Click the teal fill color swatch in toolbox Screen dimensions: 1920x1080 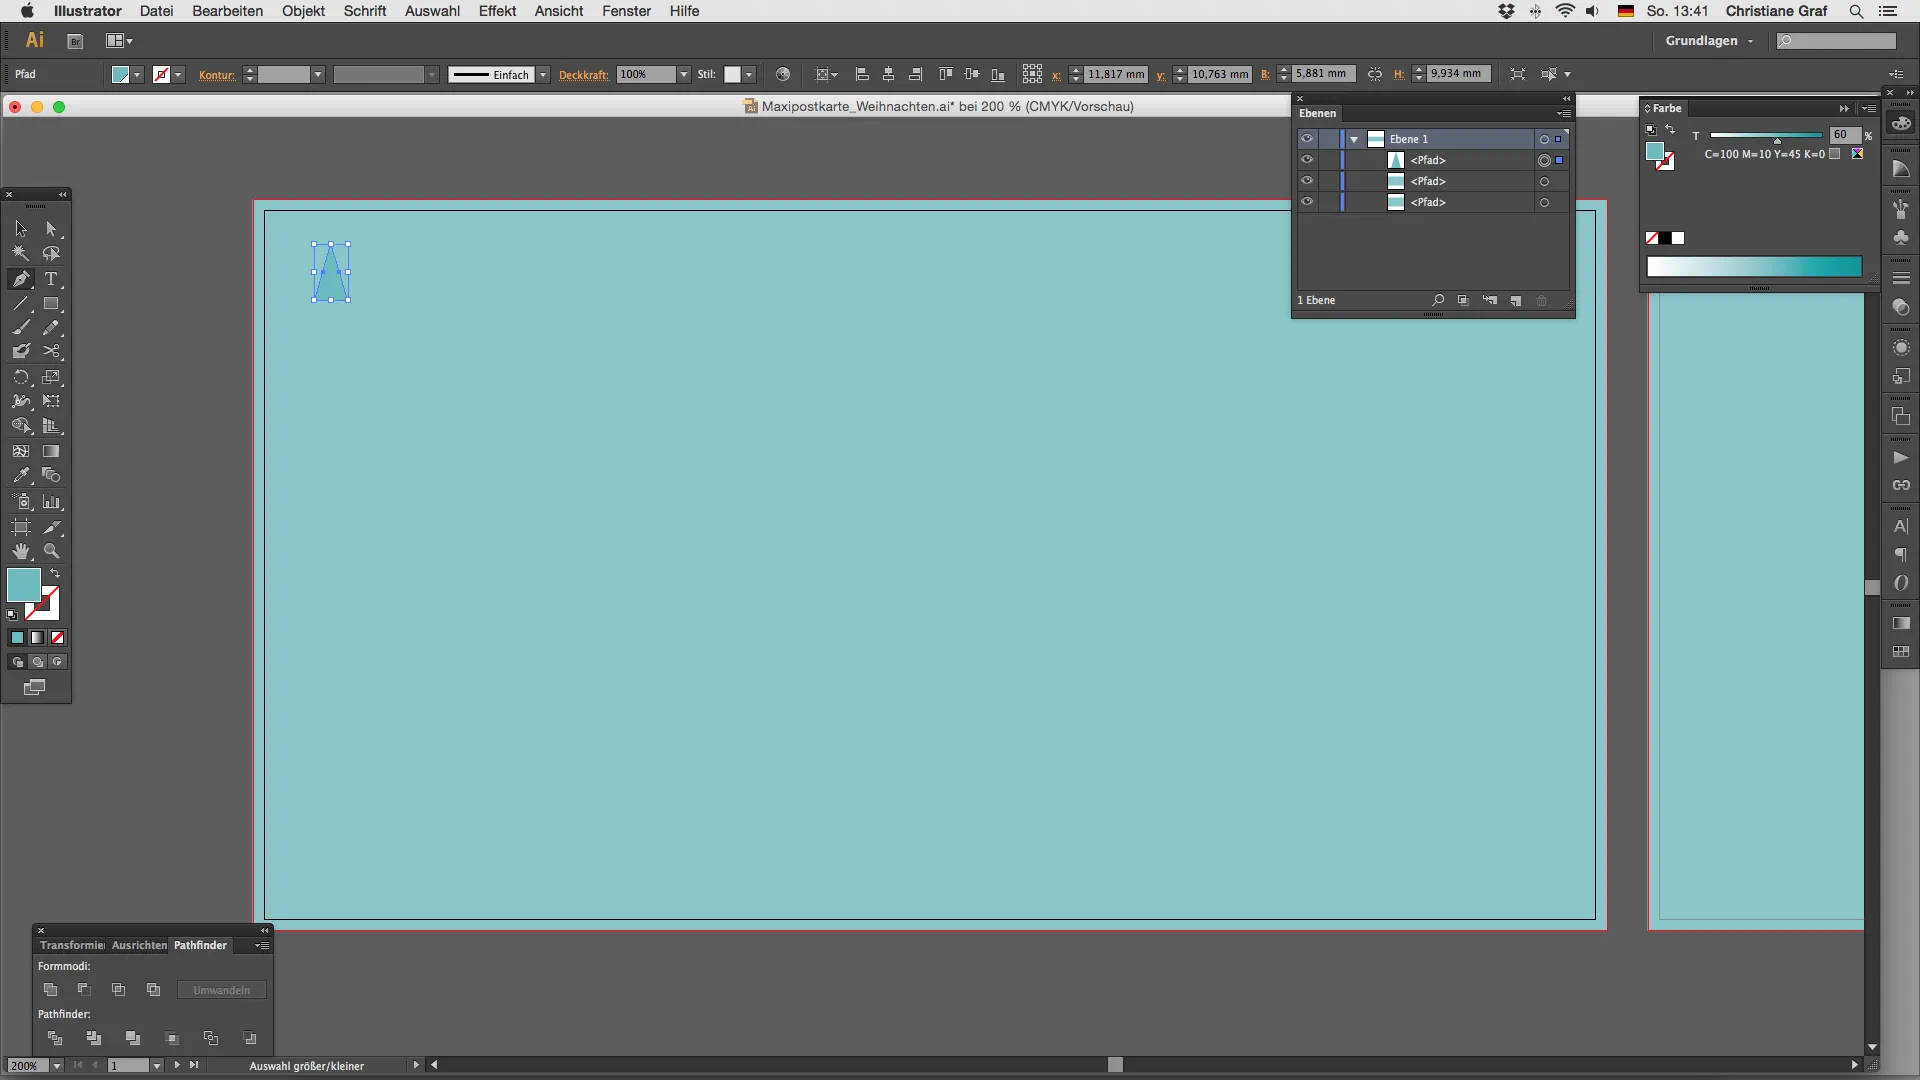pyautogui.click(x=23, y=584)
